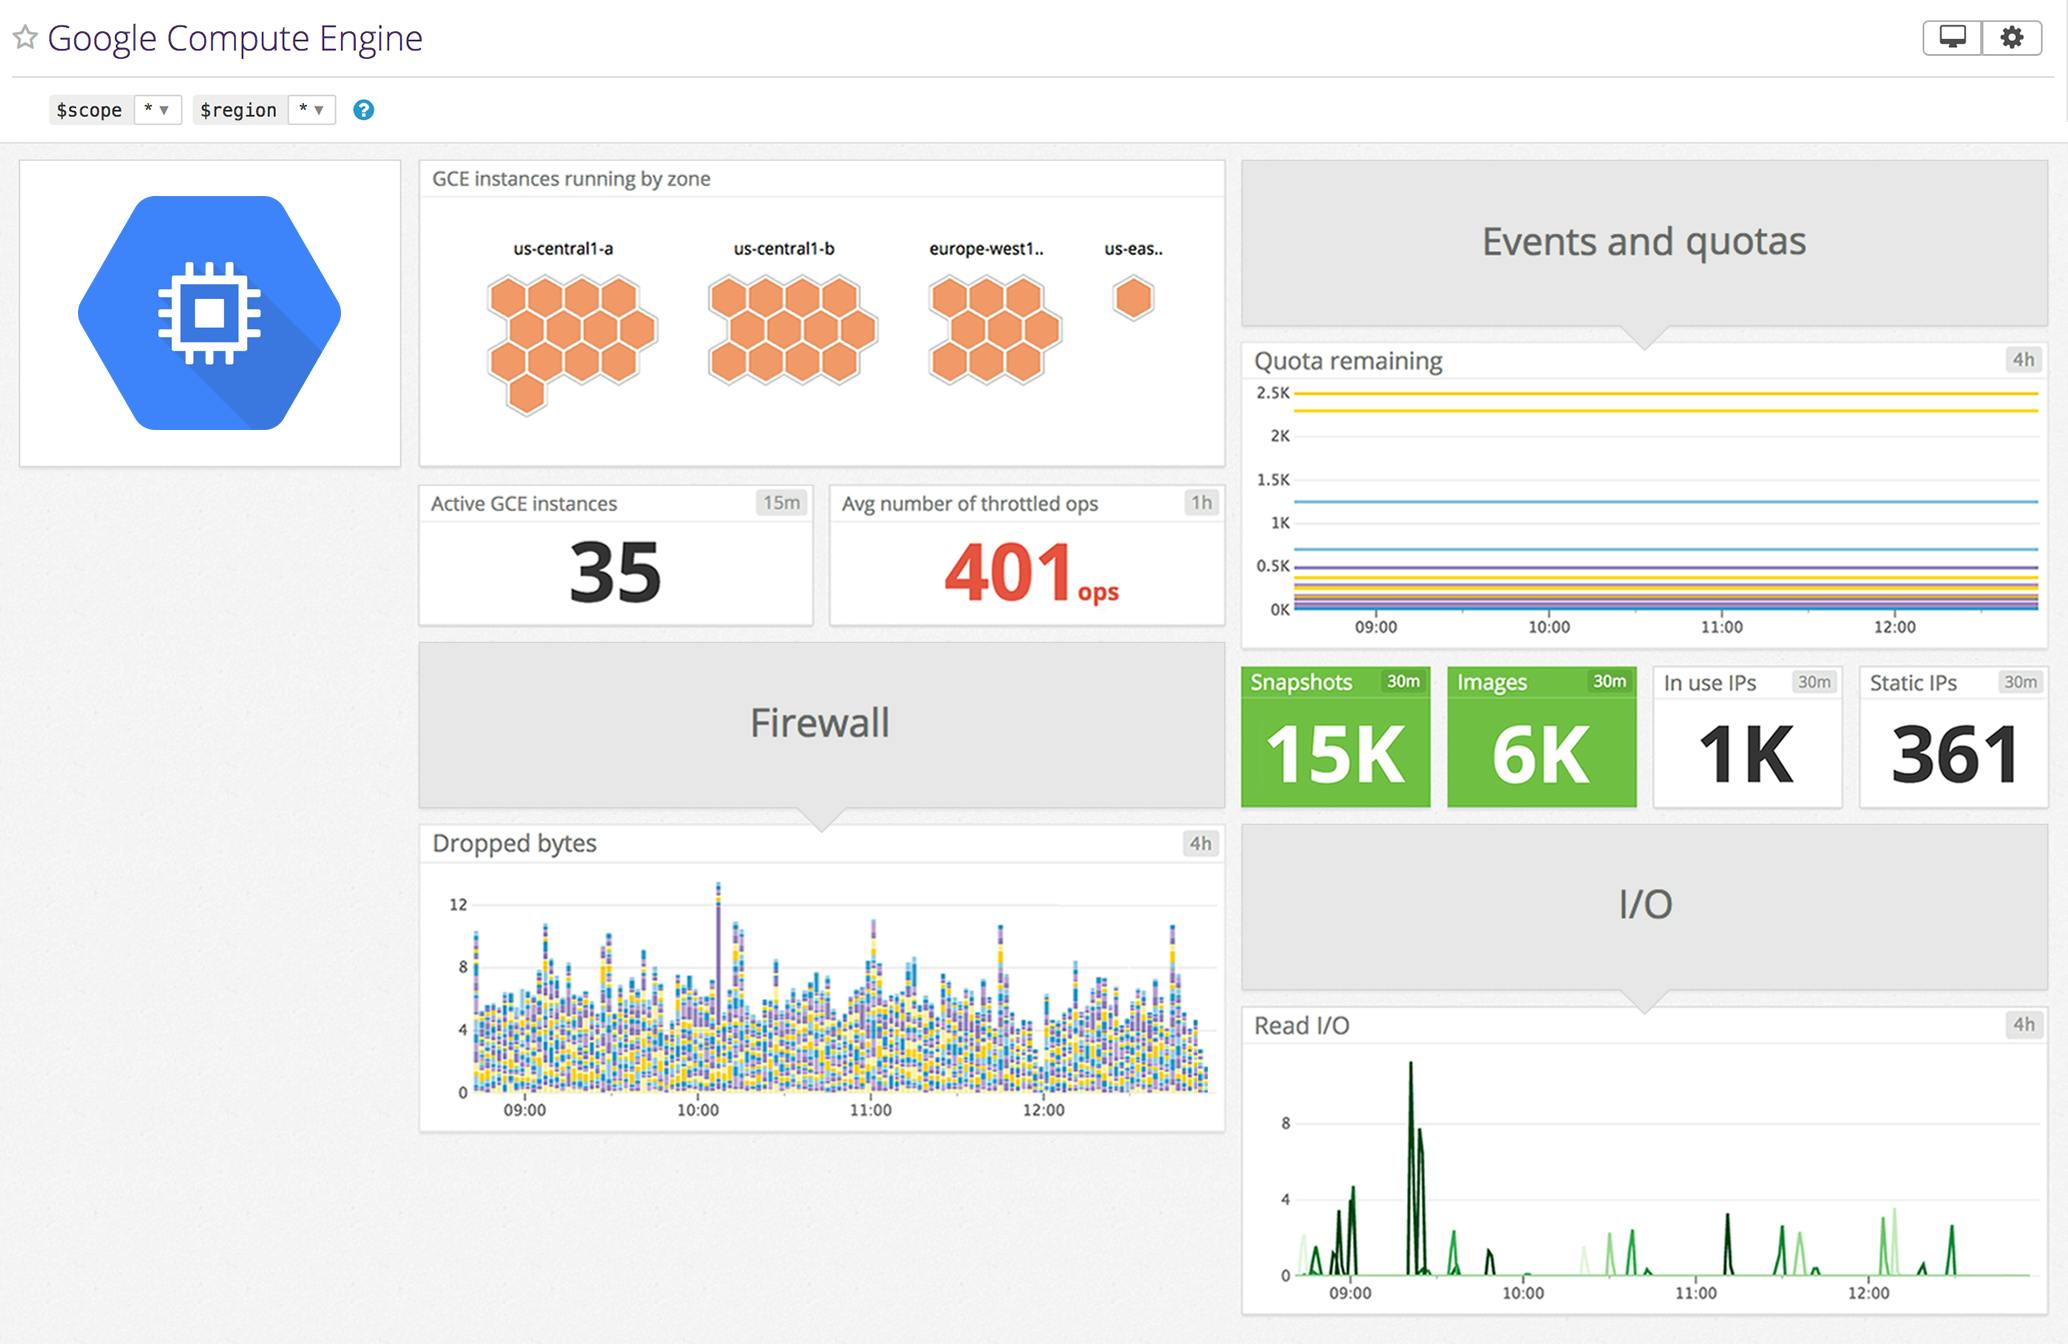Image resolution: width=2068 pixels, height=1344 pixels.
Task: Open TV mode with the monitor icon
Action: [1952, 38]
